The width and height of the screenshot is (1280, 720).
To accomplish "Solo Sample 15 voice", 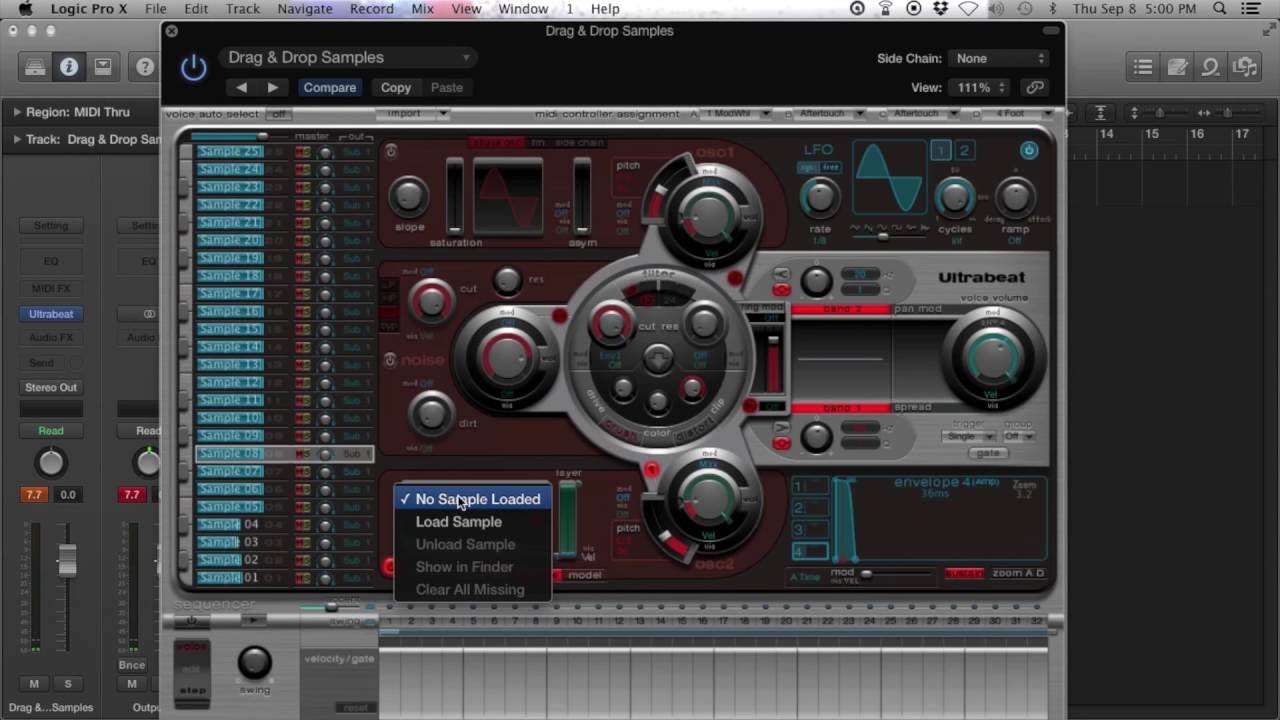I will 306,330.
